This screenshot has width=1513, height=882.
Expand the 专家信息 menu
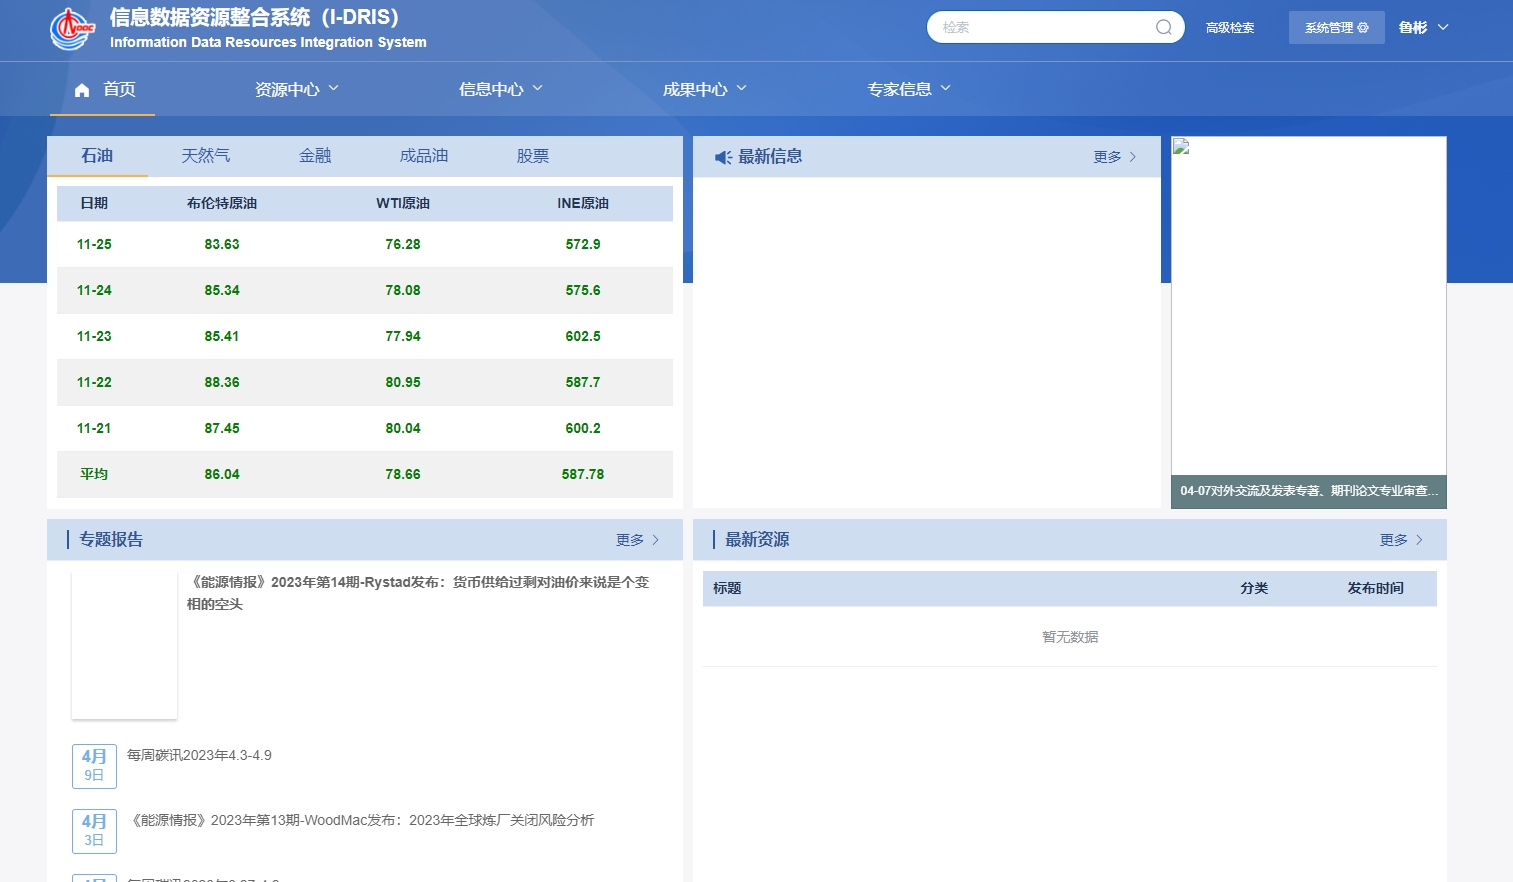[909, 89]
